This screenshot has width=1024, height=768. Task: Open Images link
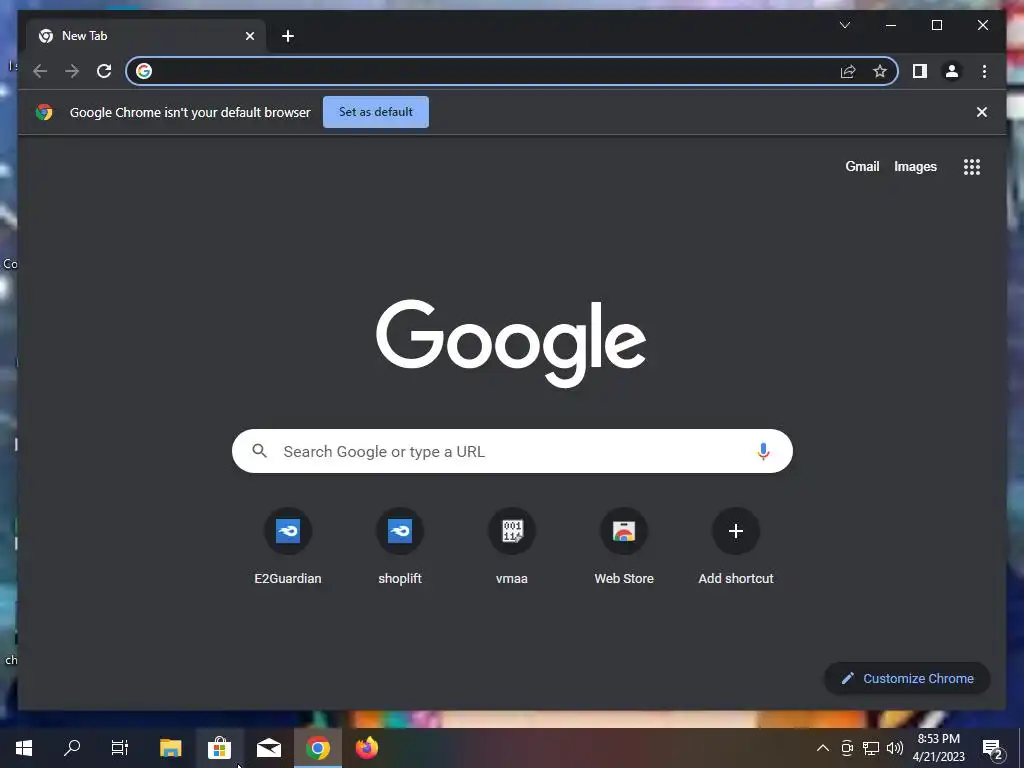[x=916, y=167]
